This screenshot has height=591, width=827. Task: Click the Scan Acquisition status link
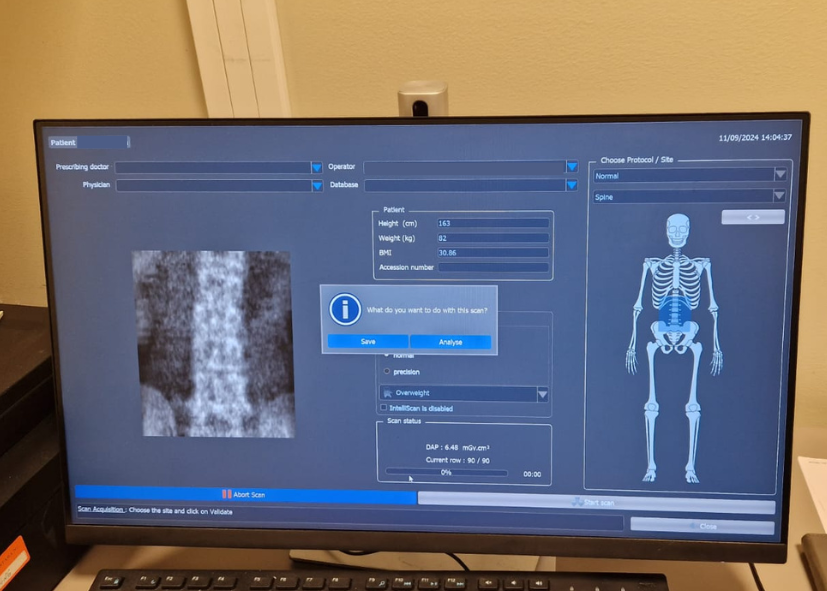pyautogui.click(x=101, y=509)
